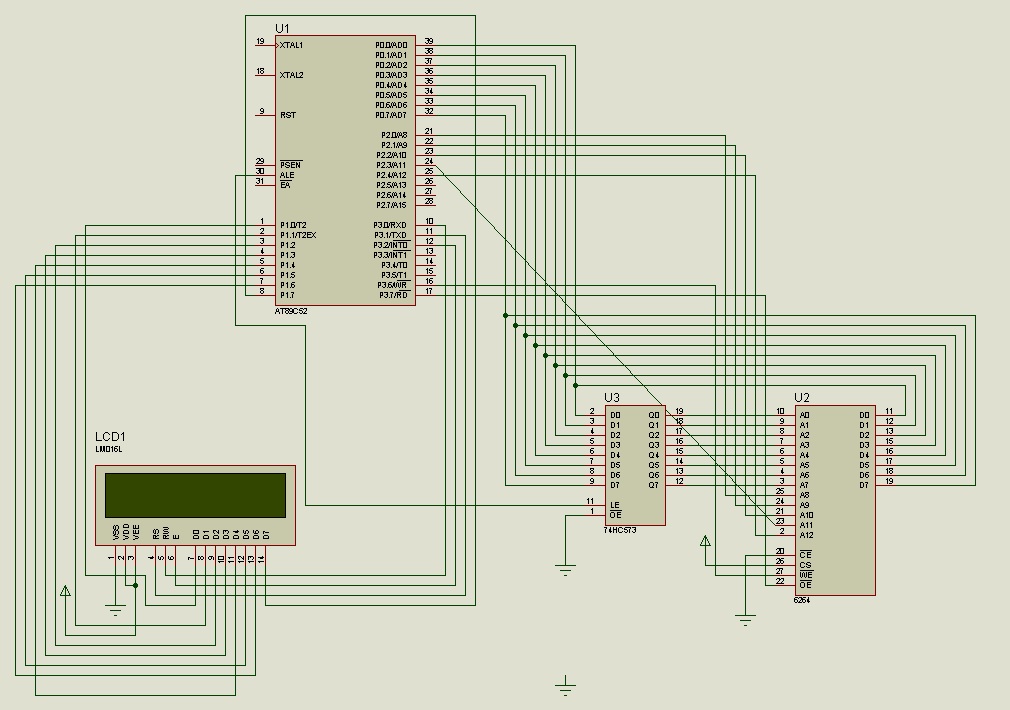
Task: Click pin number 9 at RST
Action: click(x=262, y=111)
